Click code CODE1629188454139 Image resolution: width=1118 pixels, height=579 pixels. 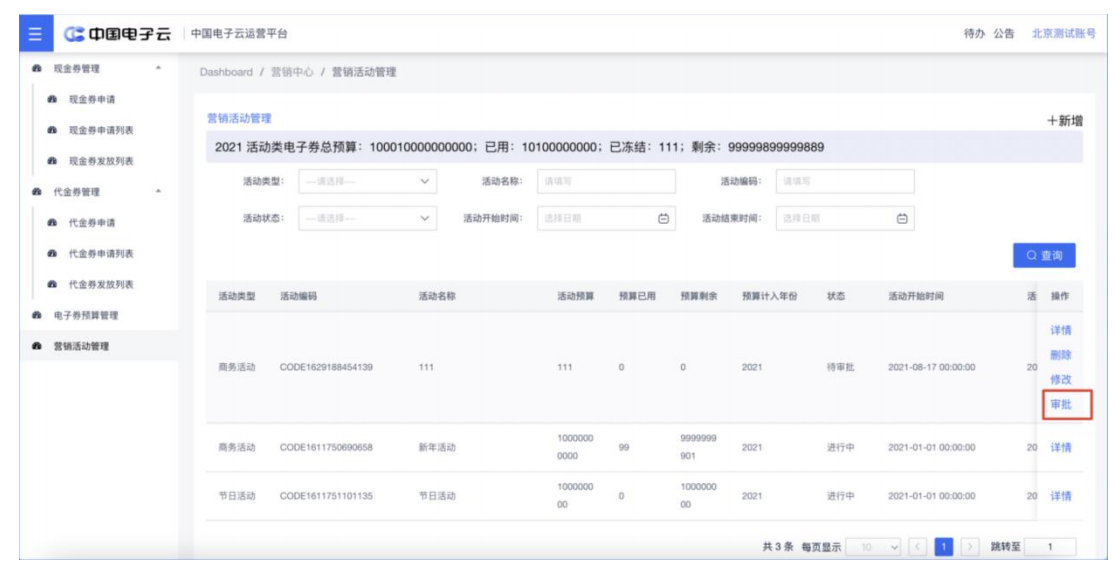pyautogui.click(x=326, y=367)
